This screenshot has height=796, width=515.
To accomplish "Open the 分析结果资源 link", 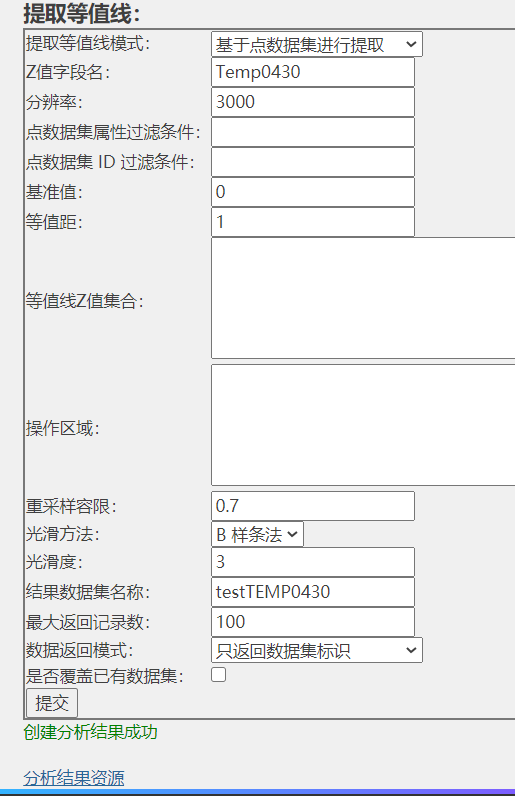I will click(x=74, y=778).
